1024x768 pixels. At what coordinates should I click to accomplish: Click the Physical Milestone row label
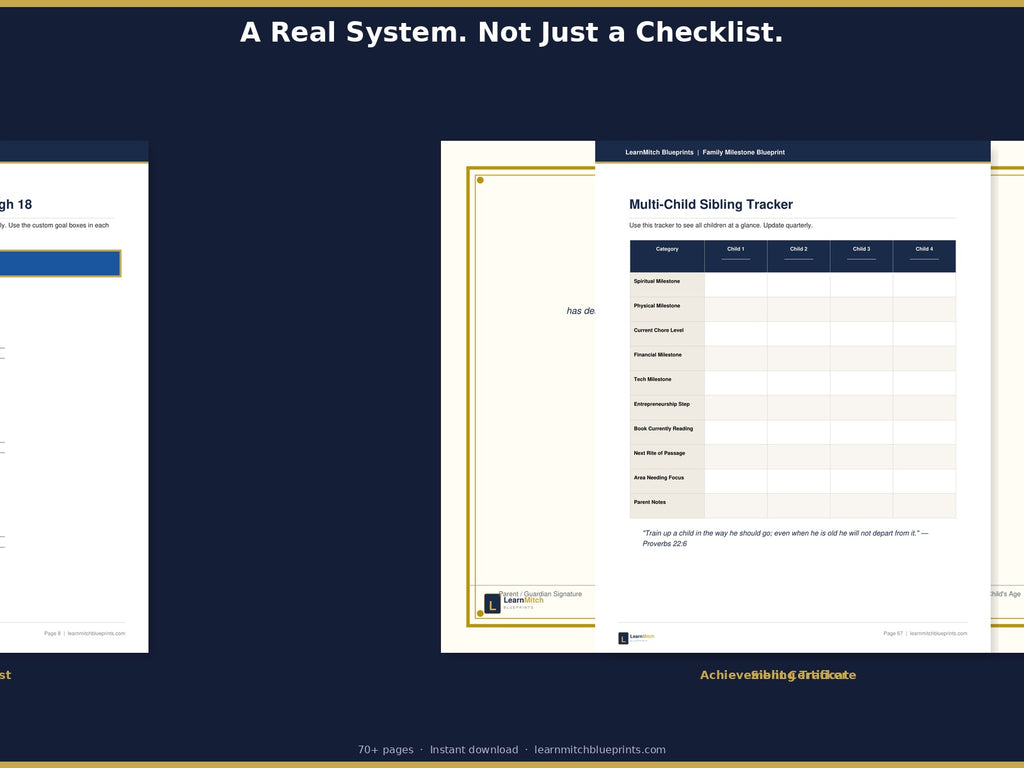656,306
